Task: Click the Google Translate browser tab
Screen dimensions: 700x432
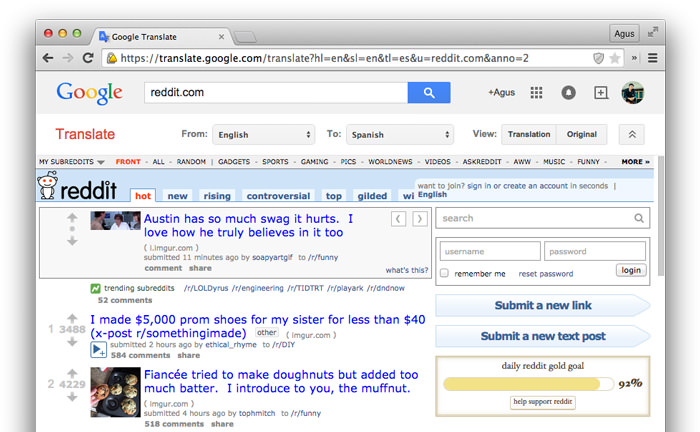Action: (x=161, y=37)
